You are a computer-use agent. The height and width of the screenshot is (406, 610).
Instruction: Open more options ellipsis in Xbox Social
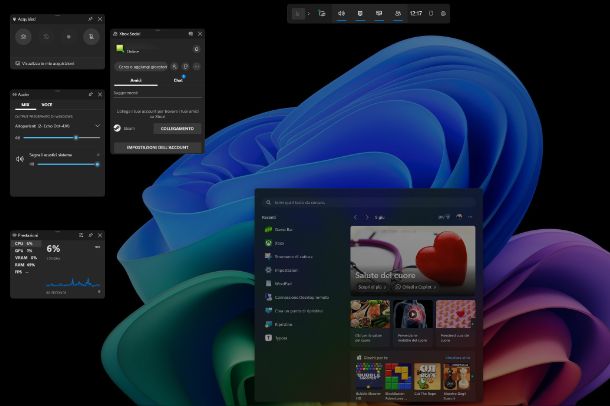[x=197, y=67]
